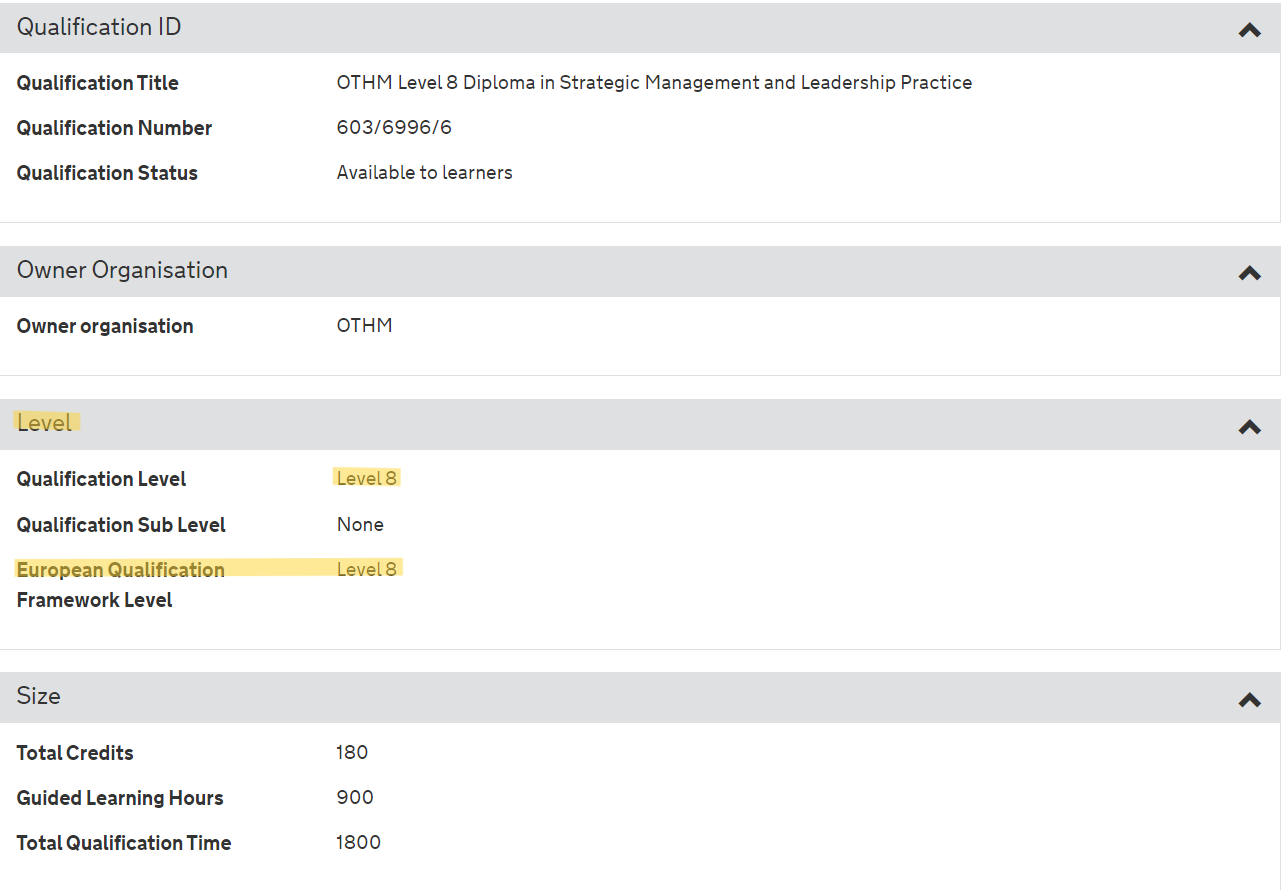Collapse the Qualification ID section chevron
Viewport: 1281px width, 890px height.
pyautogui.click(x=1249, y=30)
